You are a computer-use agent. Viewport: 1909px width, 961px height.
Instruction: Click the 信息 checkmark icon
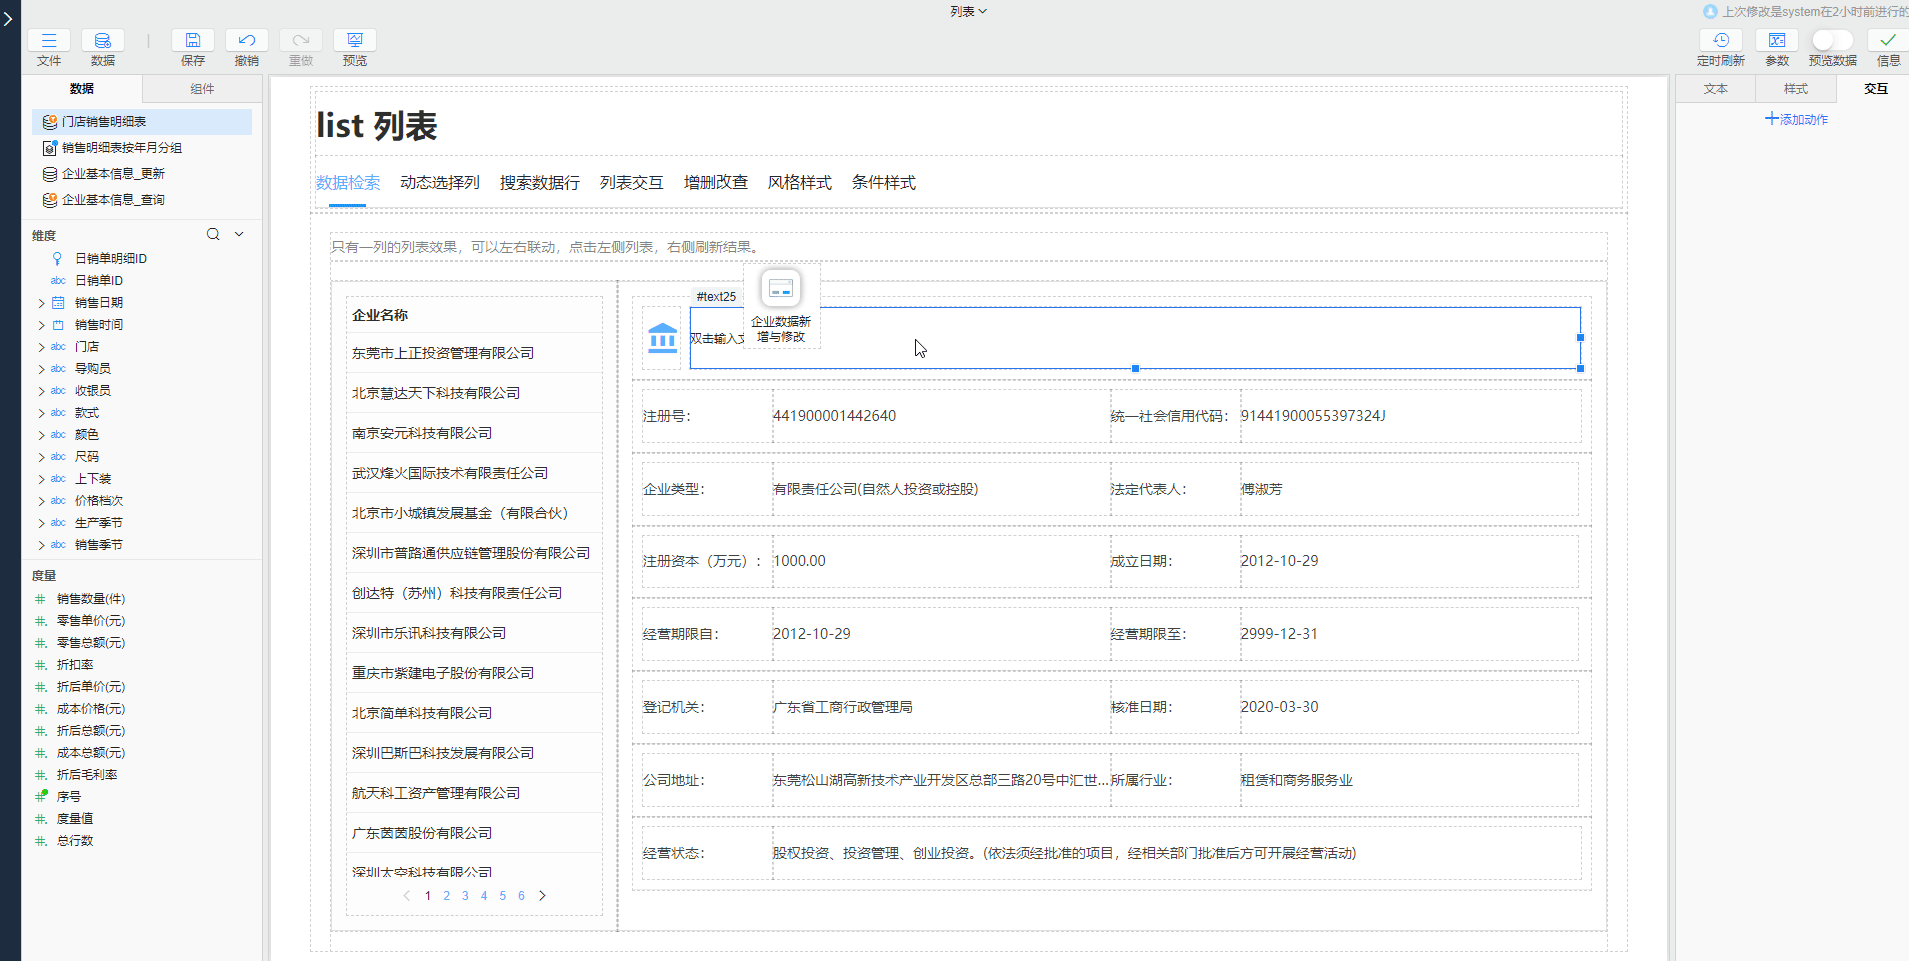click(x=1887, y=41)
